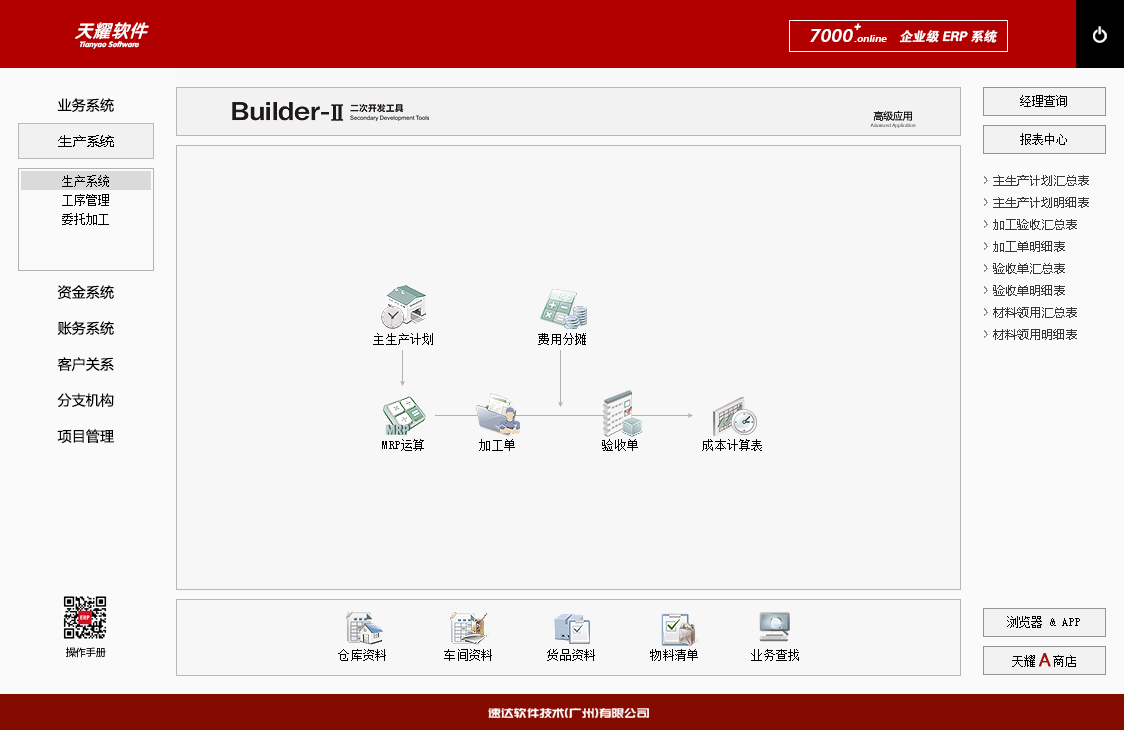Open the 成本计算表 icon
Image resolution: width=1124 pixels, height=730 pixels.
733,416
